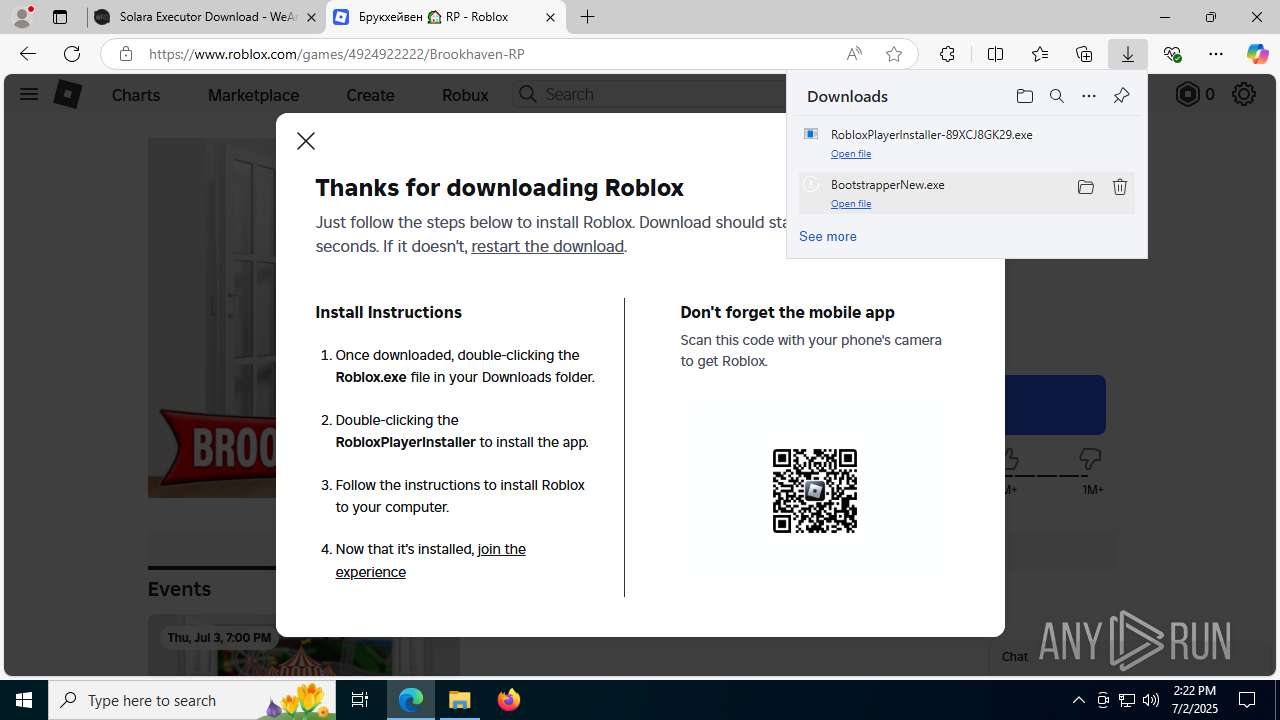Click the Robux balance icon
Screen dimensions: 1280x720
tap(1187, 94)
